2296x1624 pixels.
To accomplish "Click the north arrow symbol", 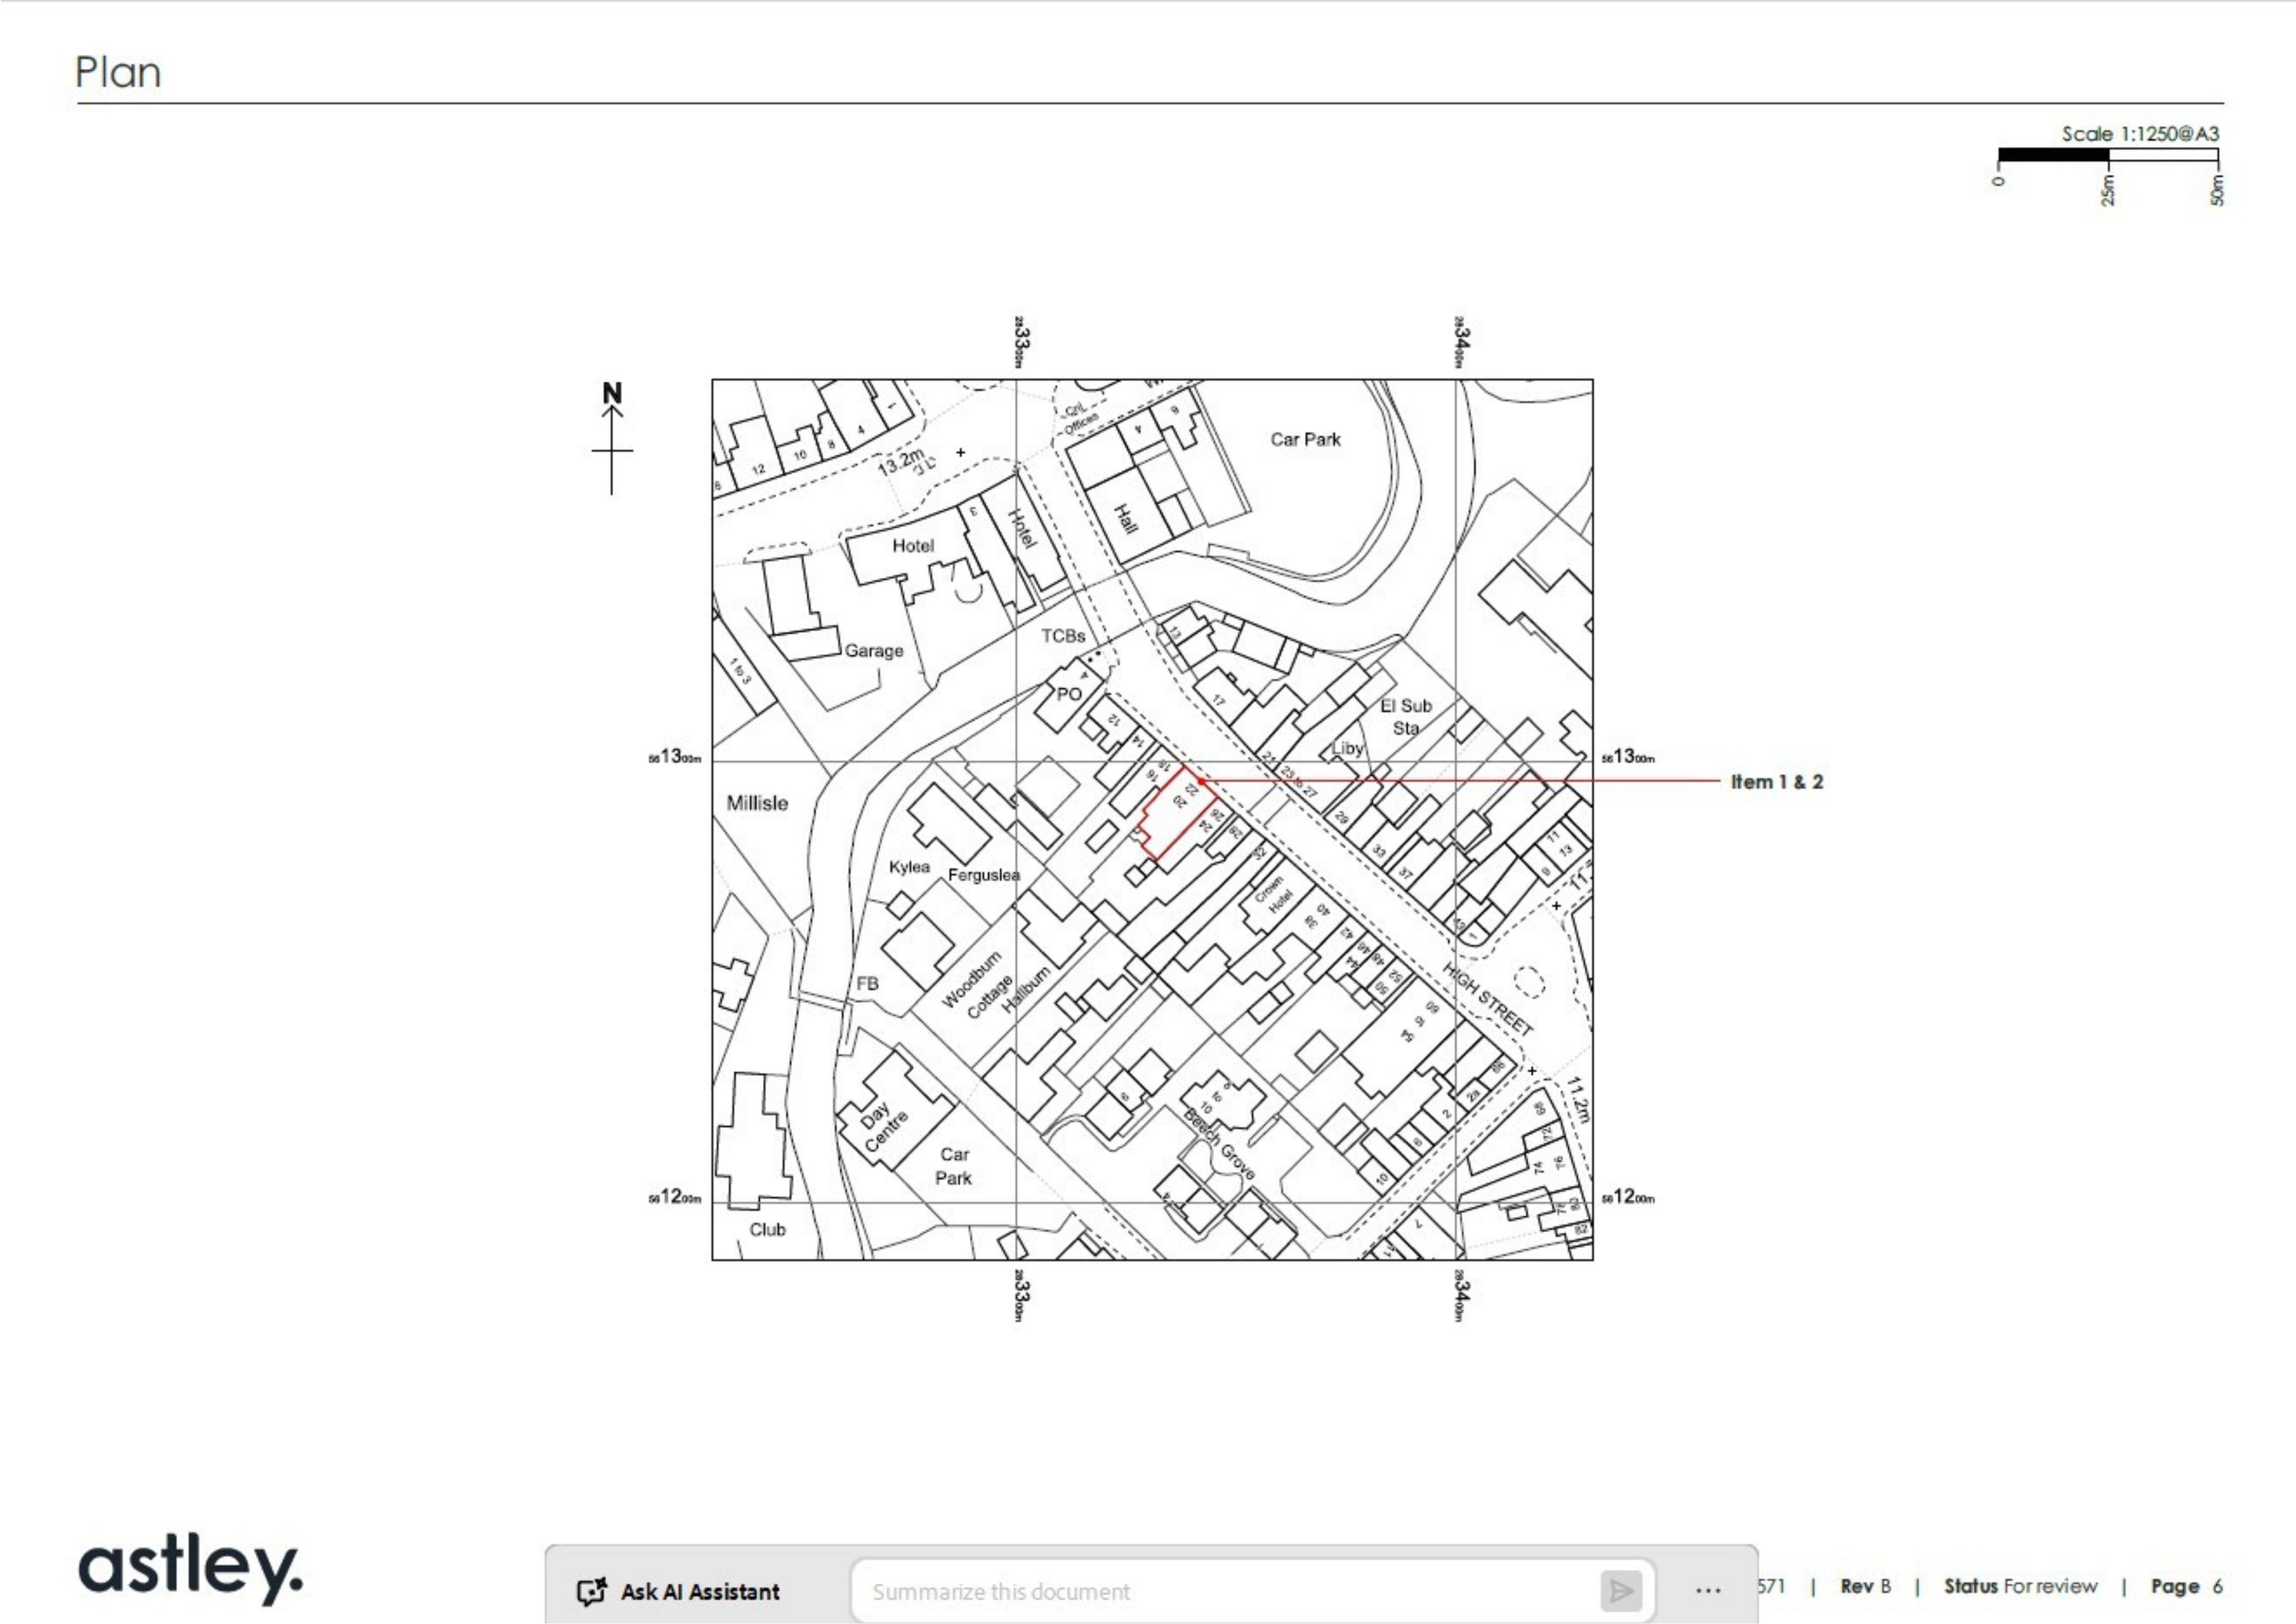I will coord(612,438).
